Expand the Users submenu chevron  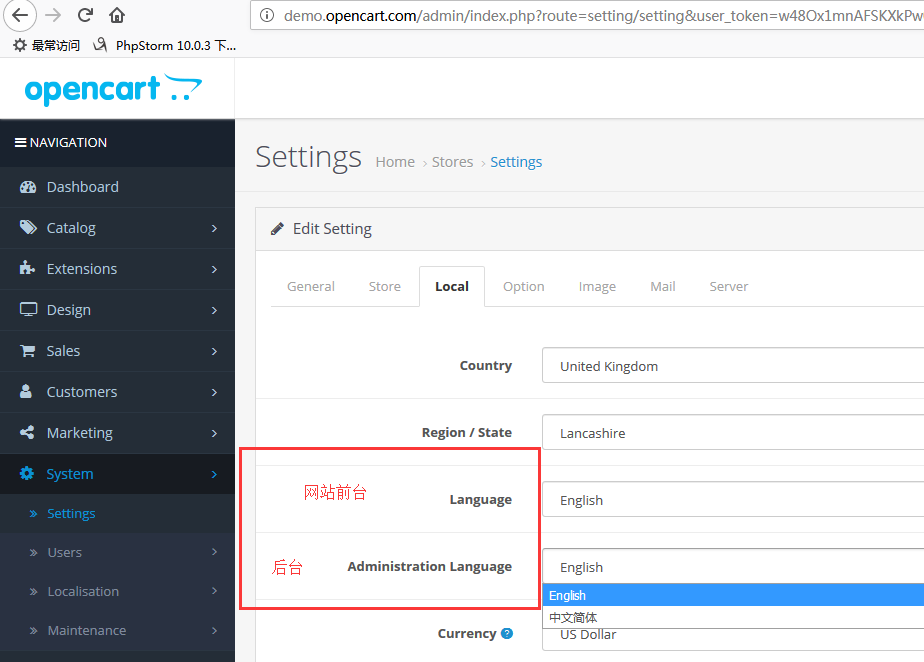(x=214, y=552)
